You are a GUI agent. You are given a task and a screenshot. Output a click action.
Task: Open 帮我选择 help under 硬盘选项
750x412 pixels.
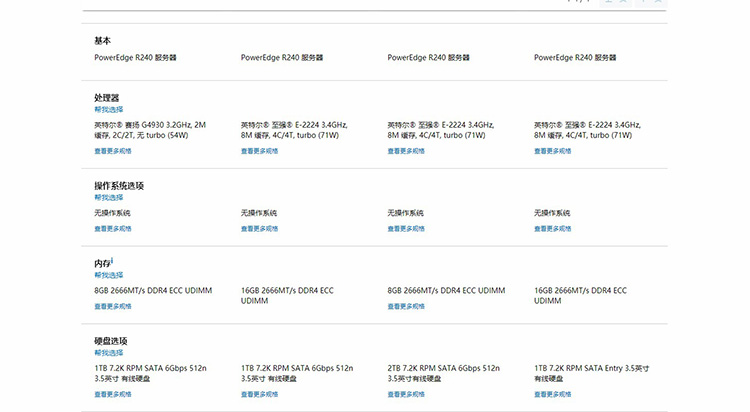(x=109, y=353)
